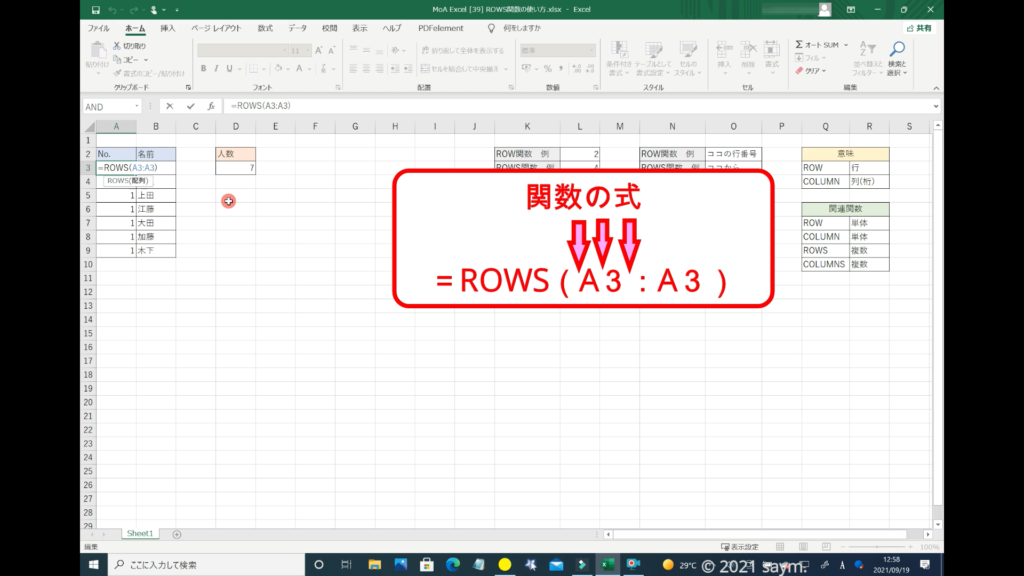Expand the formula bar with chevron
This screenshot has height=576, width=1024.
coord(935,106)
